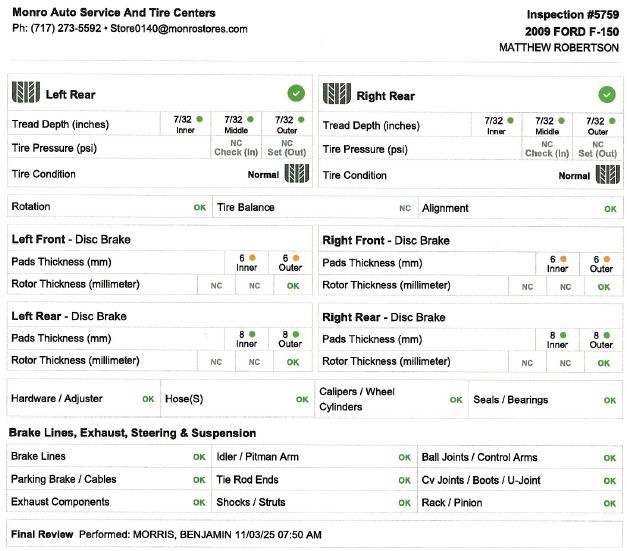Viewport: 627px width, 551px height.
Task: Click the OK status for Shocks / Struts
Action: click(x=404, y=503)
